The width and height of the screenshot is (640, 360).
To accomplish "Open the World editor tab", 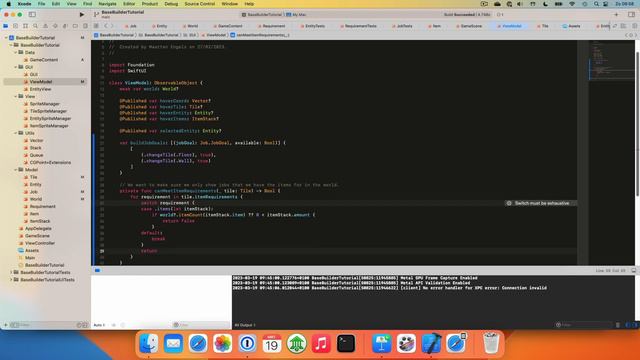I will pyautogui.click(x=190, y=26).
